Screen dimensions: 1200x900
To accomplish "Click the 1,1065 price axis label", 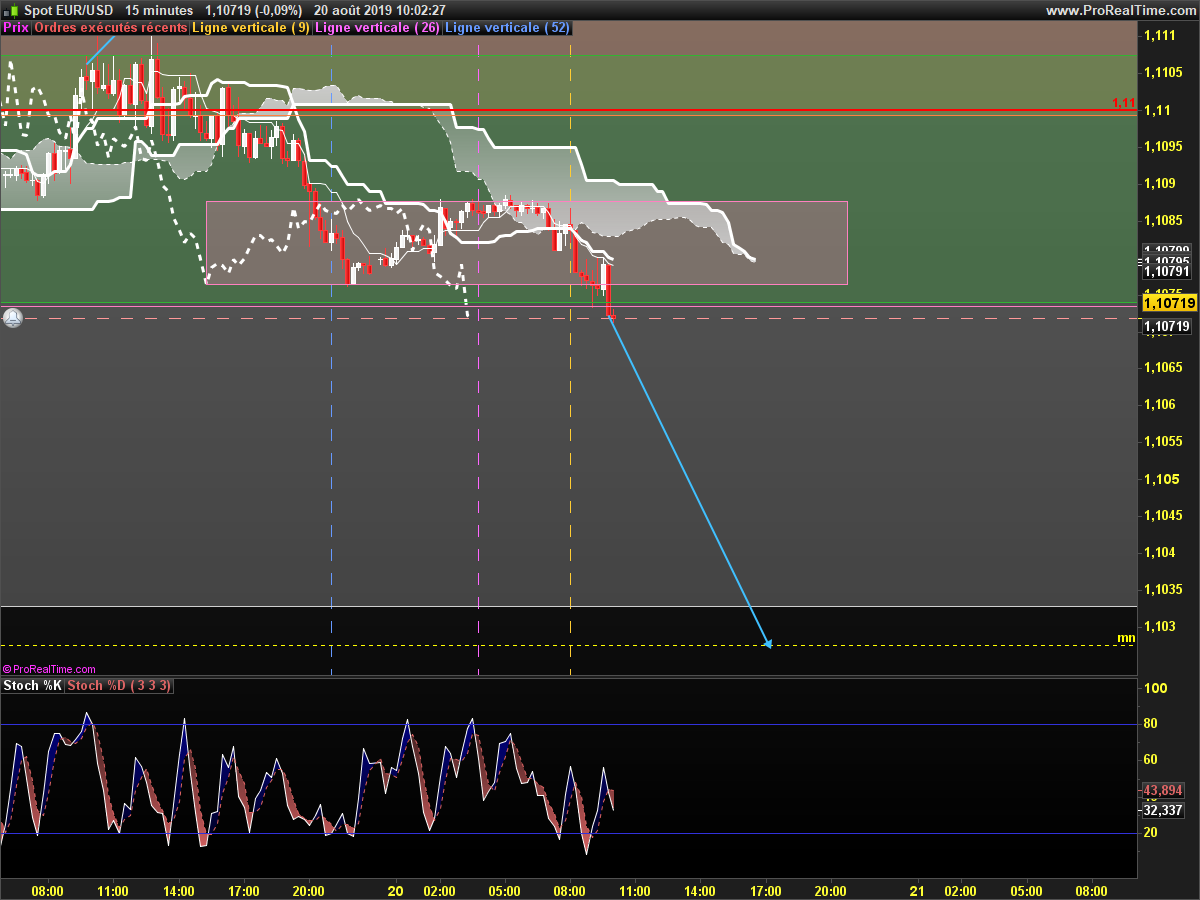I will [x=1162, y=367].
